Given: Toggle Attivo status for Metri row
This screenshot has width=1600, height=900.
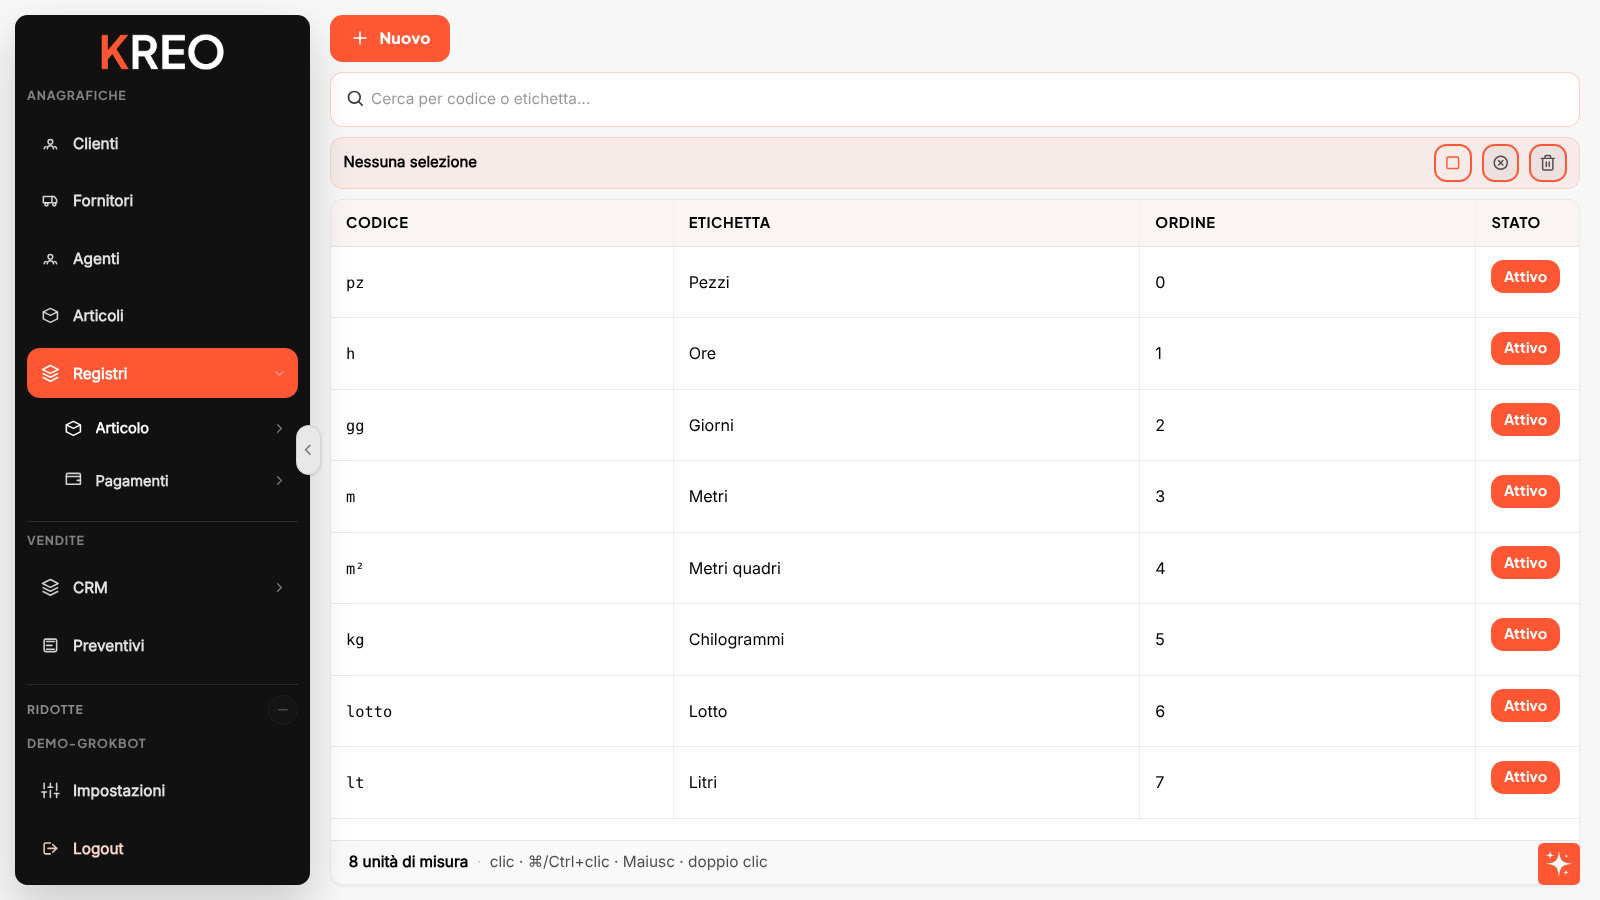Looking at the screenshot, I should coord(1525,491).
